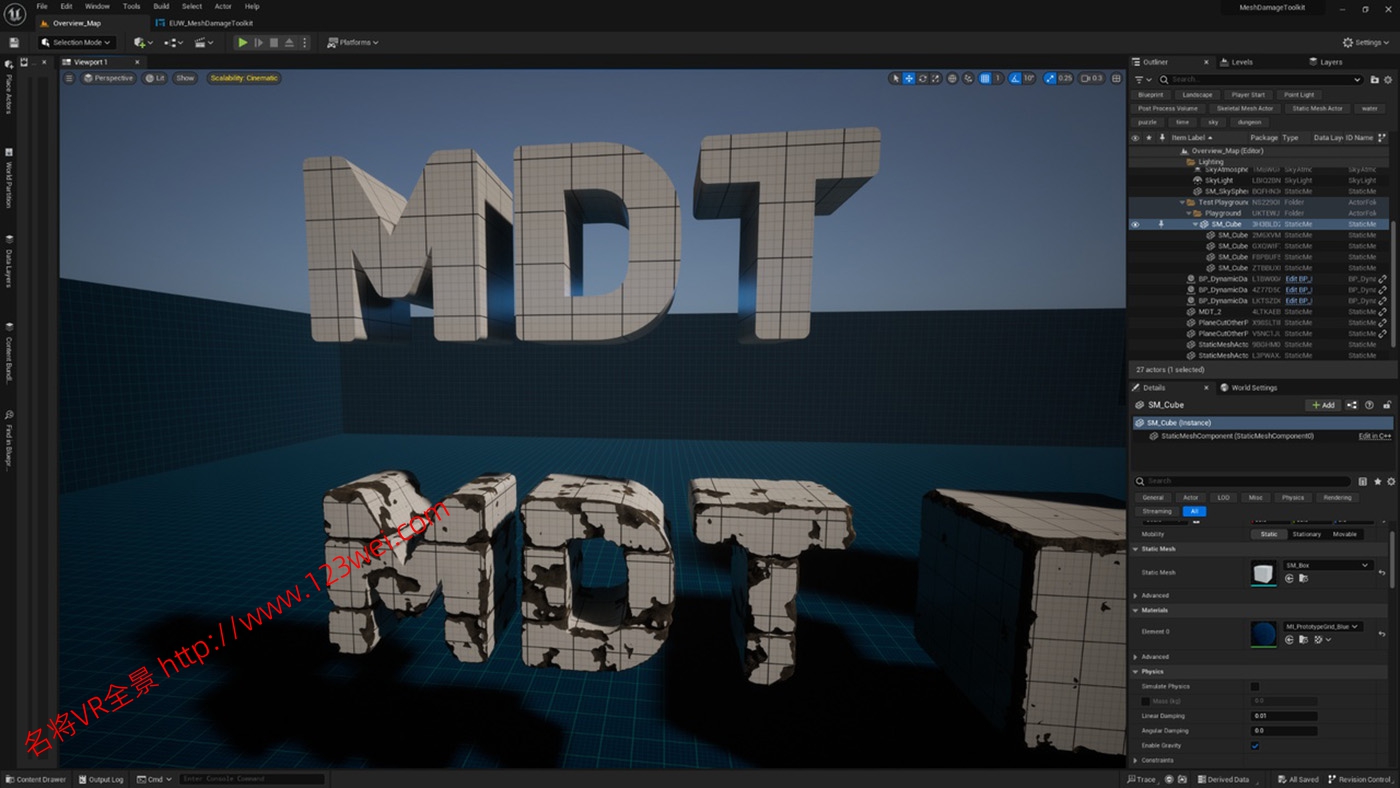Click the Add component button
1400x788 pixels.
(1323, 405)
